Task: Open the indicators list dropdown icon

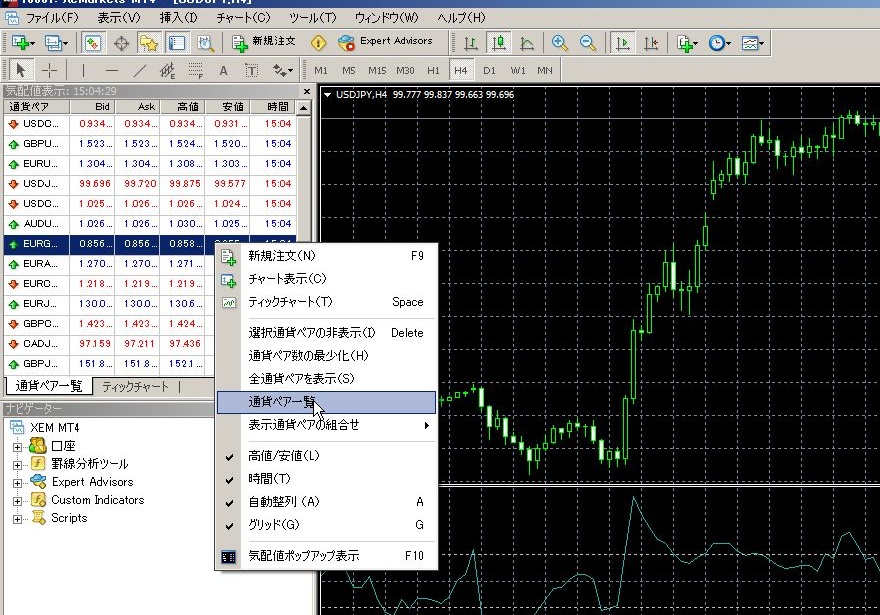Action: coord(688,43)
